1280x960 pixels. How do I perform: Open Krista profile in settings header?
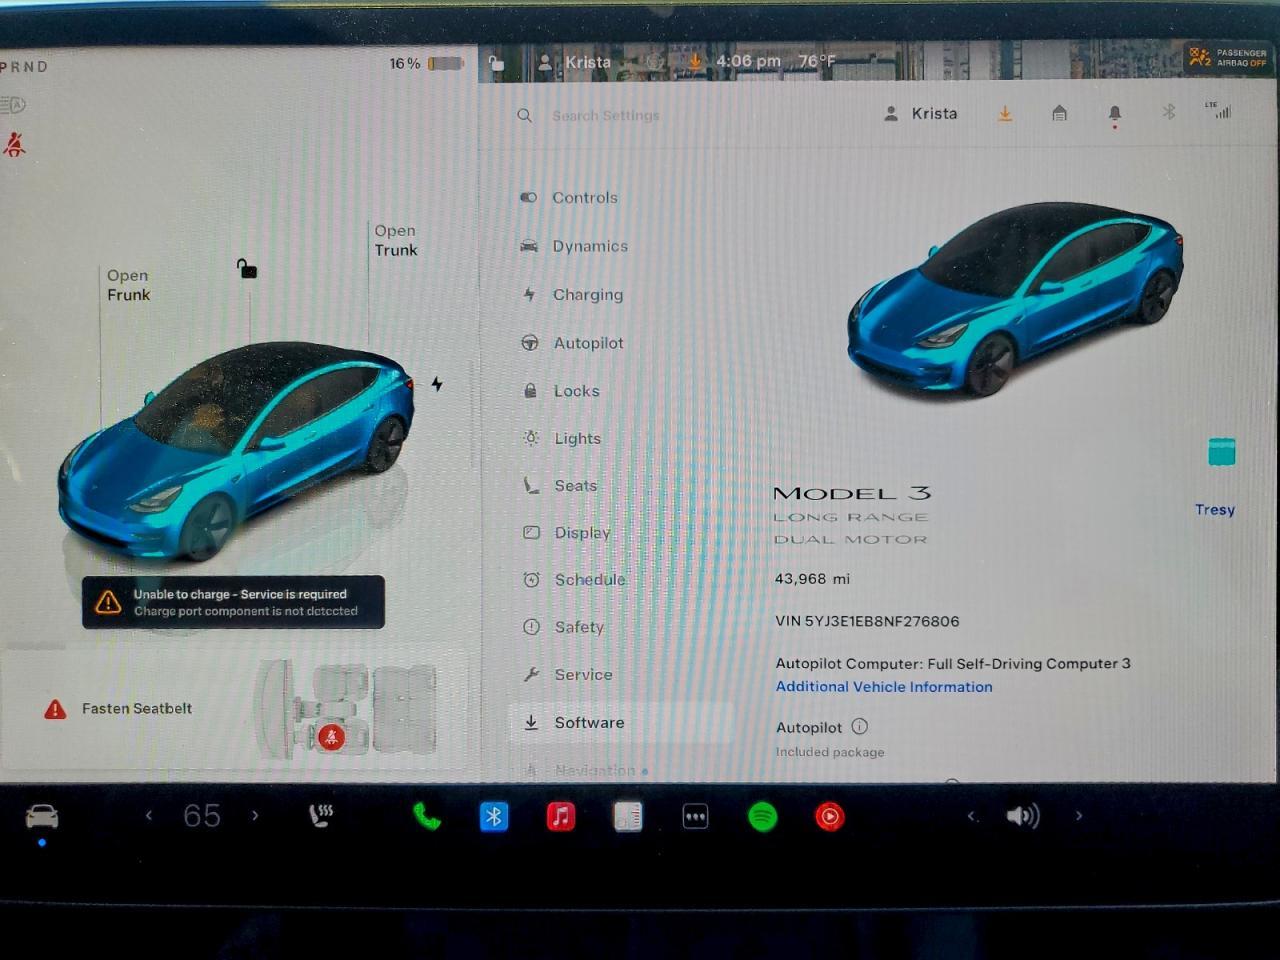pos(921,114)
